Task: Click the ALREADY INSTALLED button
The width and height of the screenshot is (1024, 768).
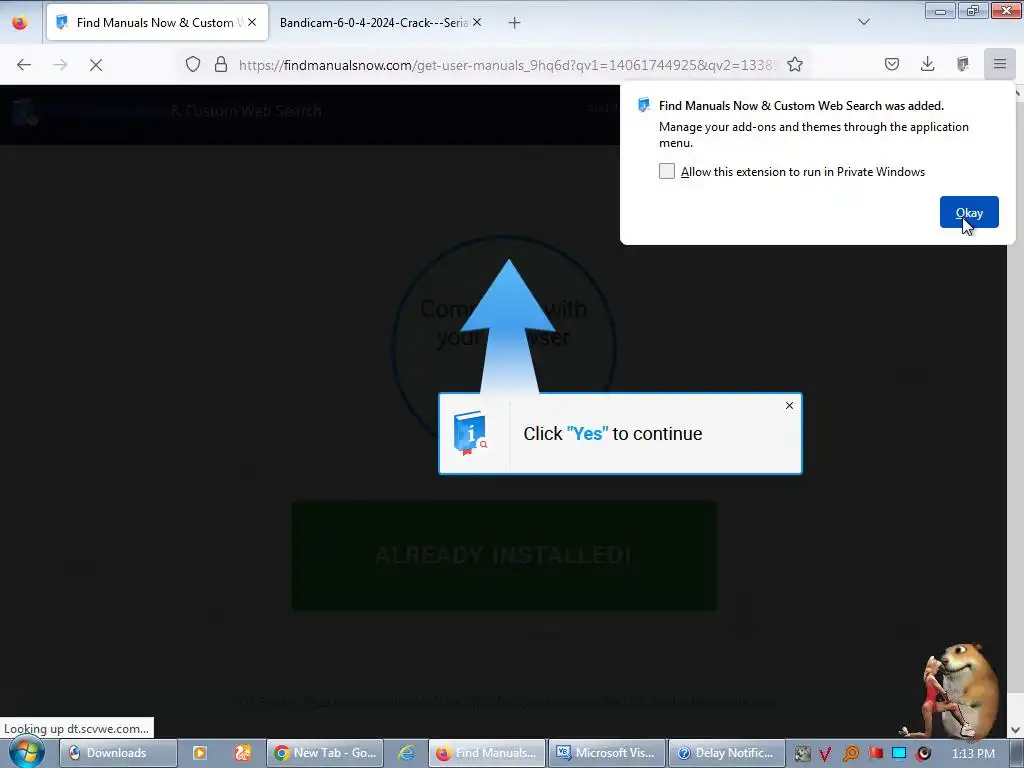Action: tap(504, 556)
